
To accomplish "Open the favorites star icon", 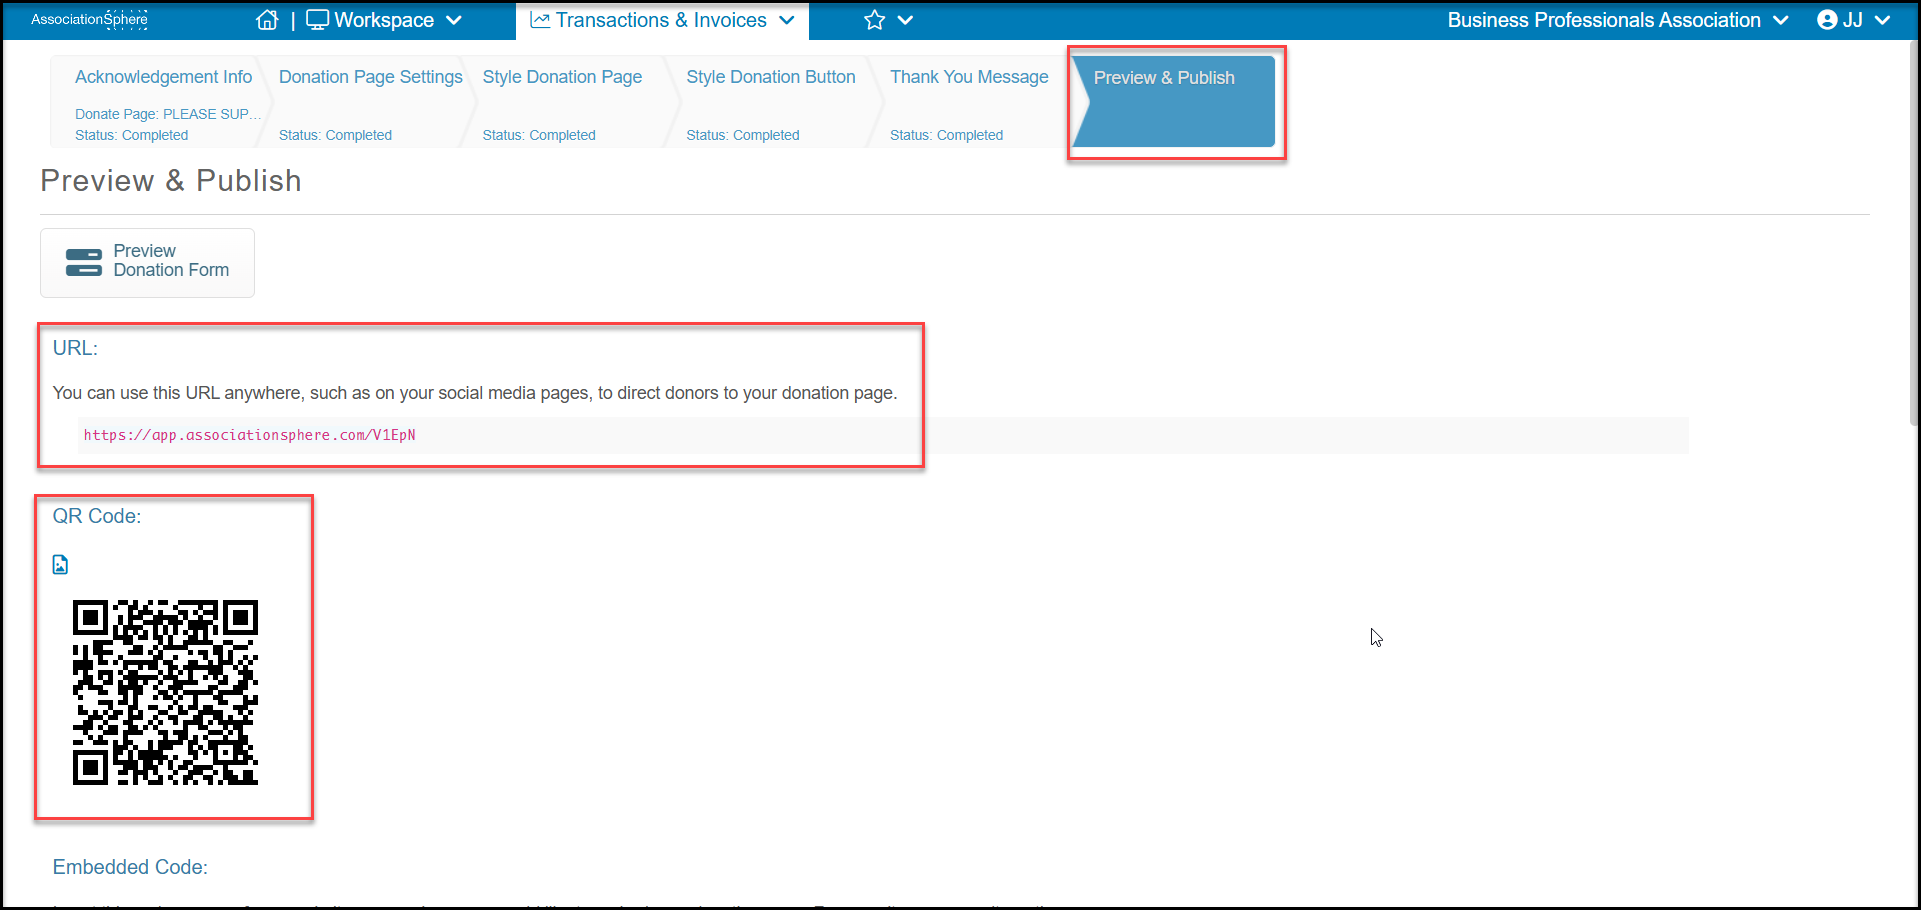I will point(875,20).
